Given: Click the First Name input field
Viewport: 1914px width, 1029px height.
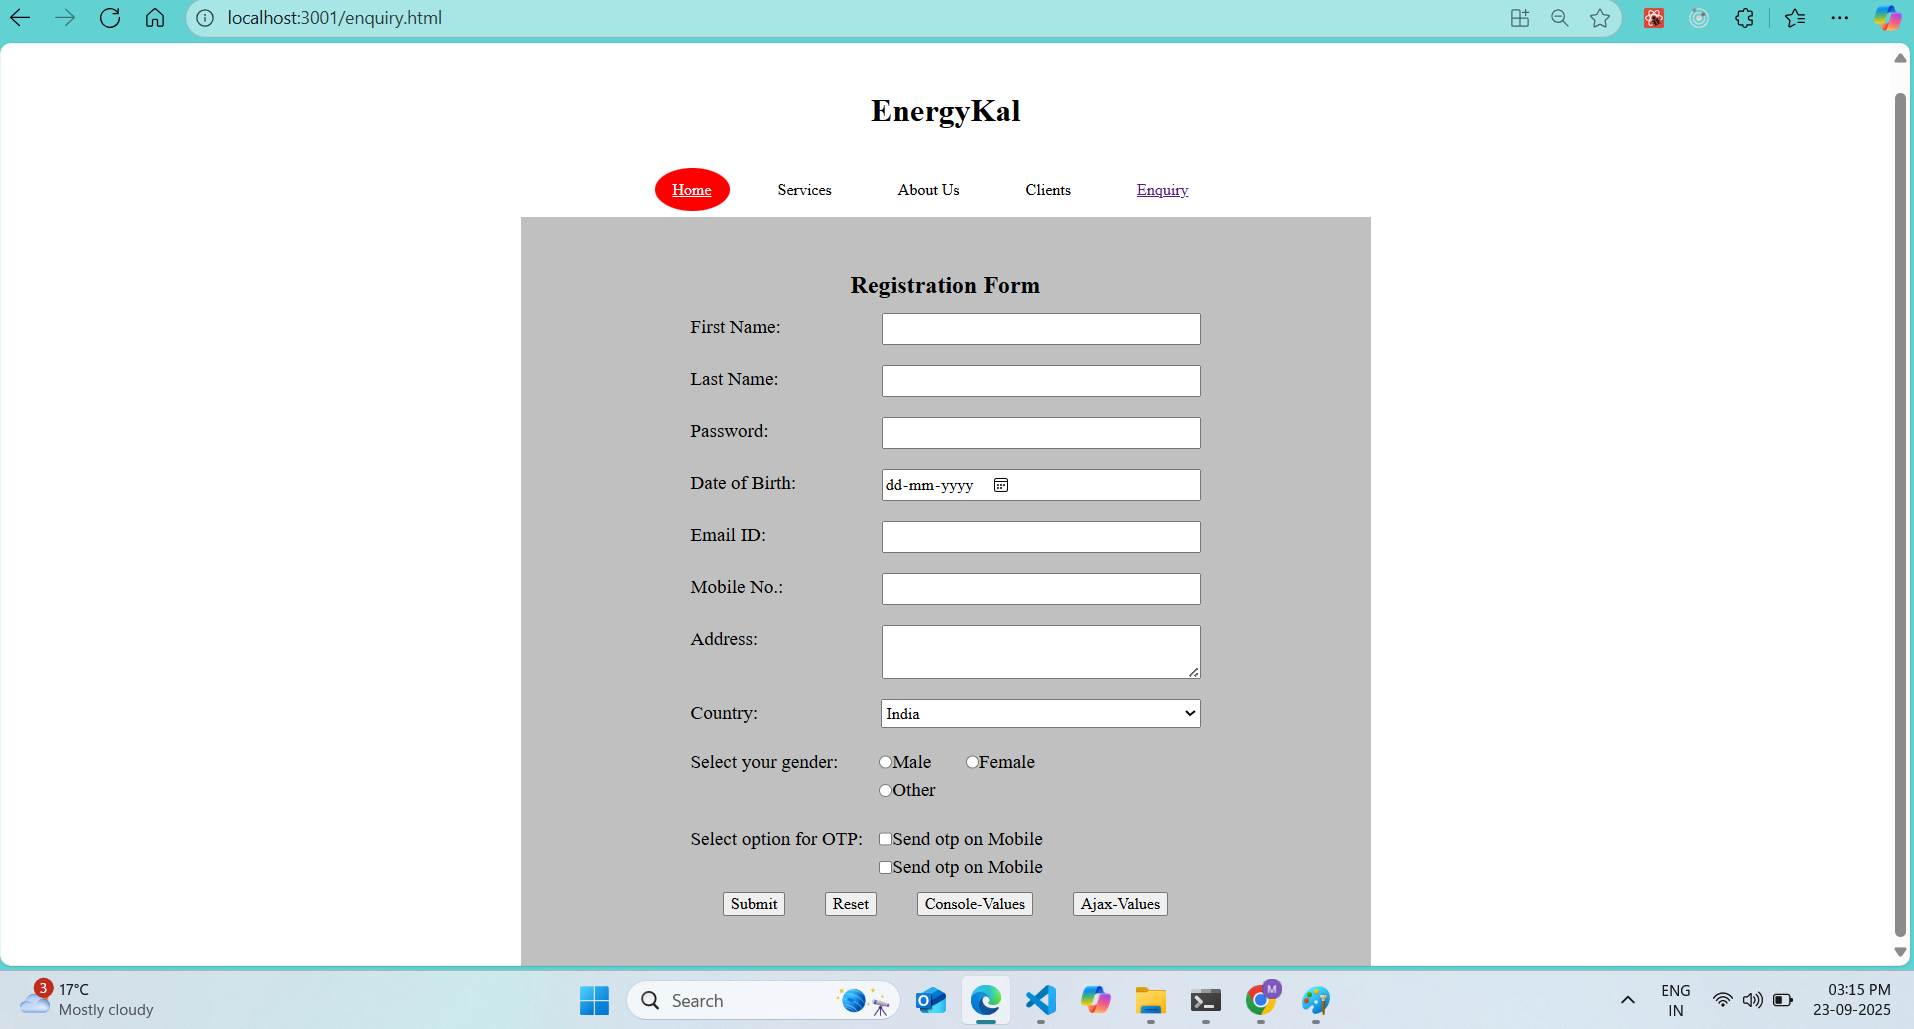Looking at the screenshot, I should point(1040,329).
